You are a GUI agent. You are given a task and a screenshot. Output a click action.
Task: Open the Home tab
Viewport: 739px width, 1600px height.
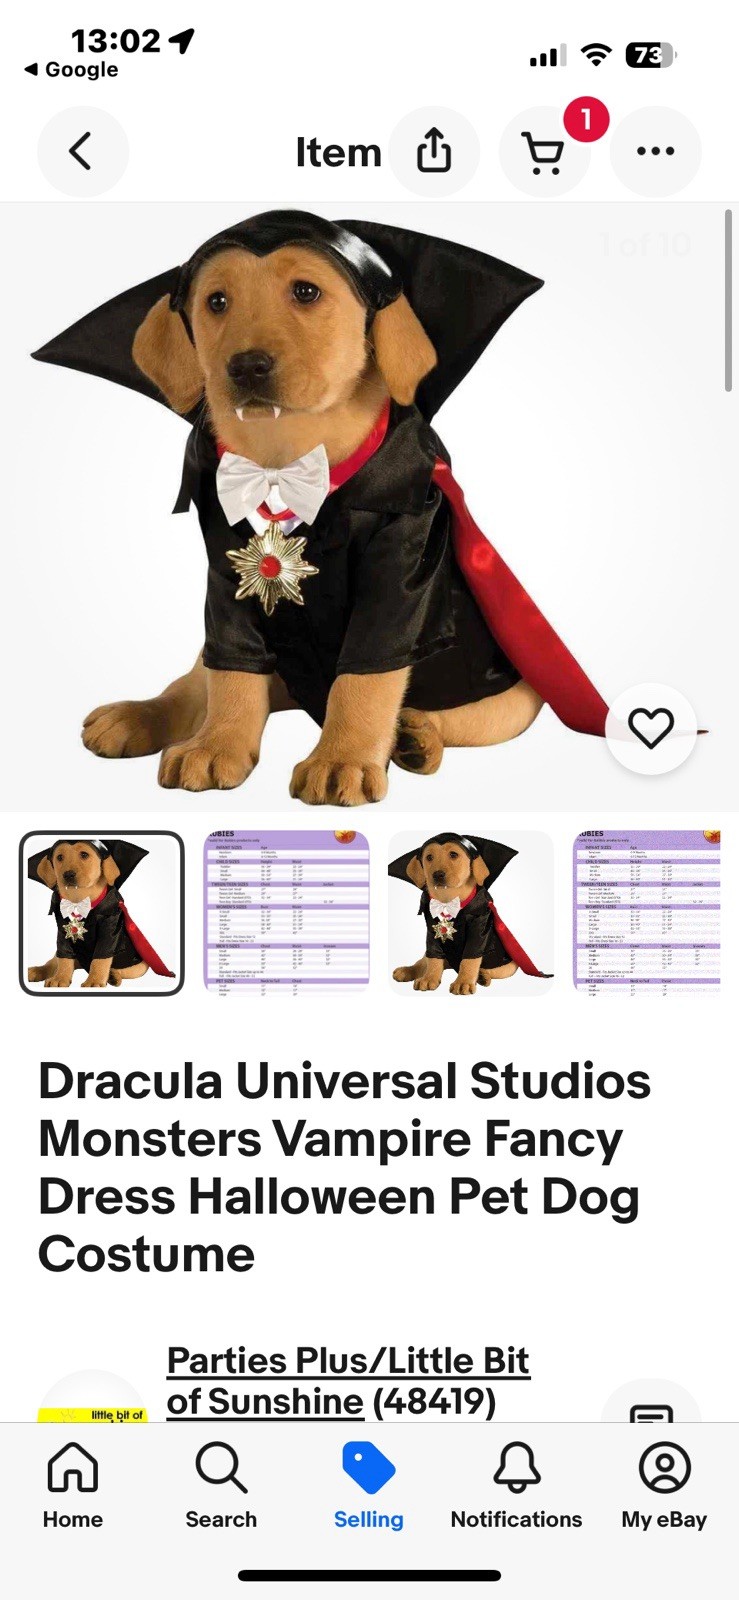(73, 1486)
